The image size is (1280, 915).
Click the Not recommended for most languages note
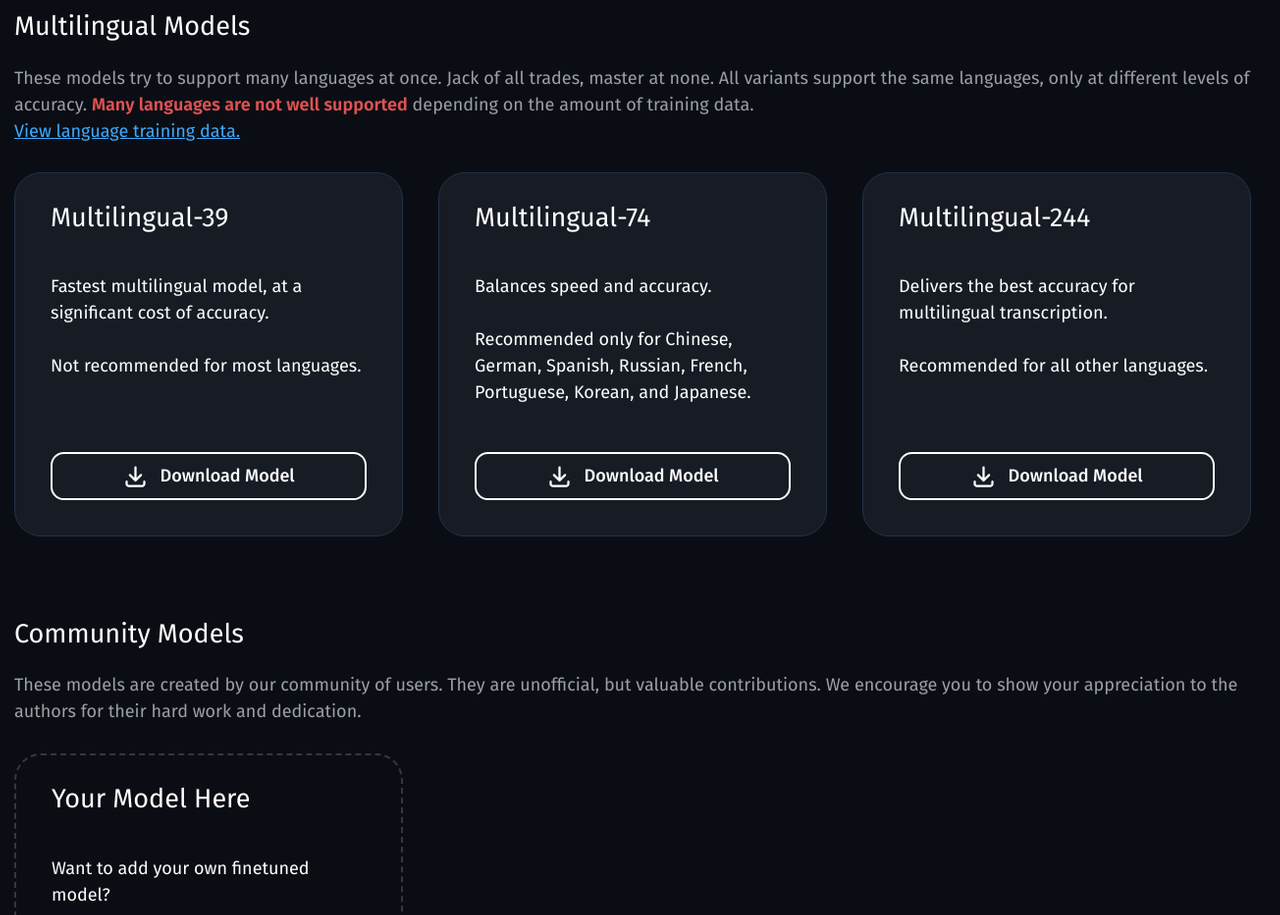pyautogui.click(x=206, y=366)
